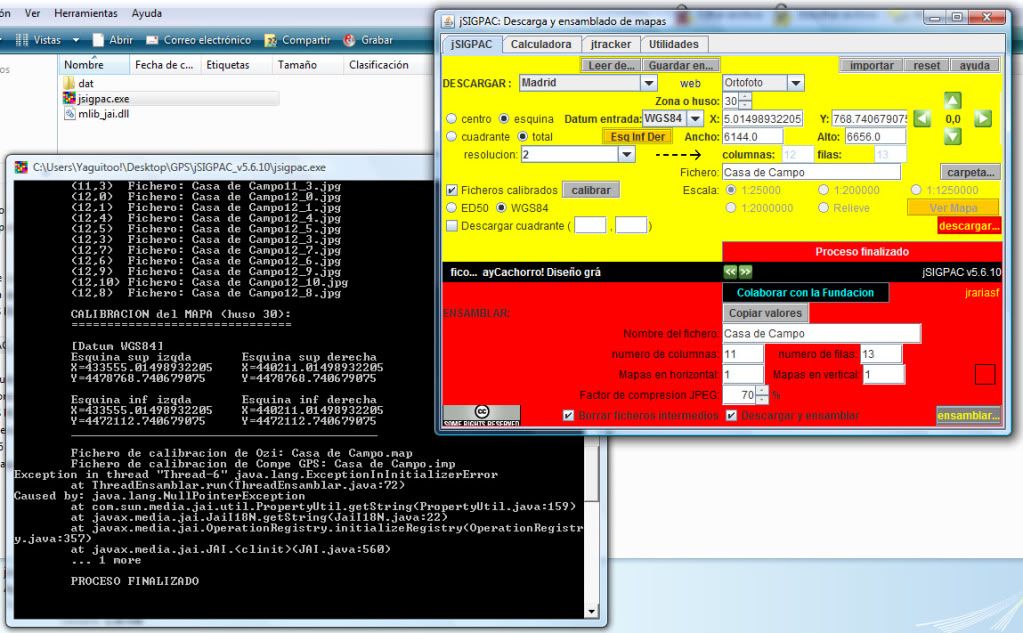
Task: Click the JPEG compression factor spinner
Action: 761,395
